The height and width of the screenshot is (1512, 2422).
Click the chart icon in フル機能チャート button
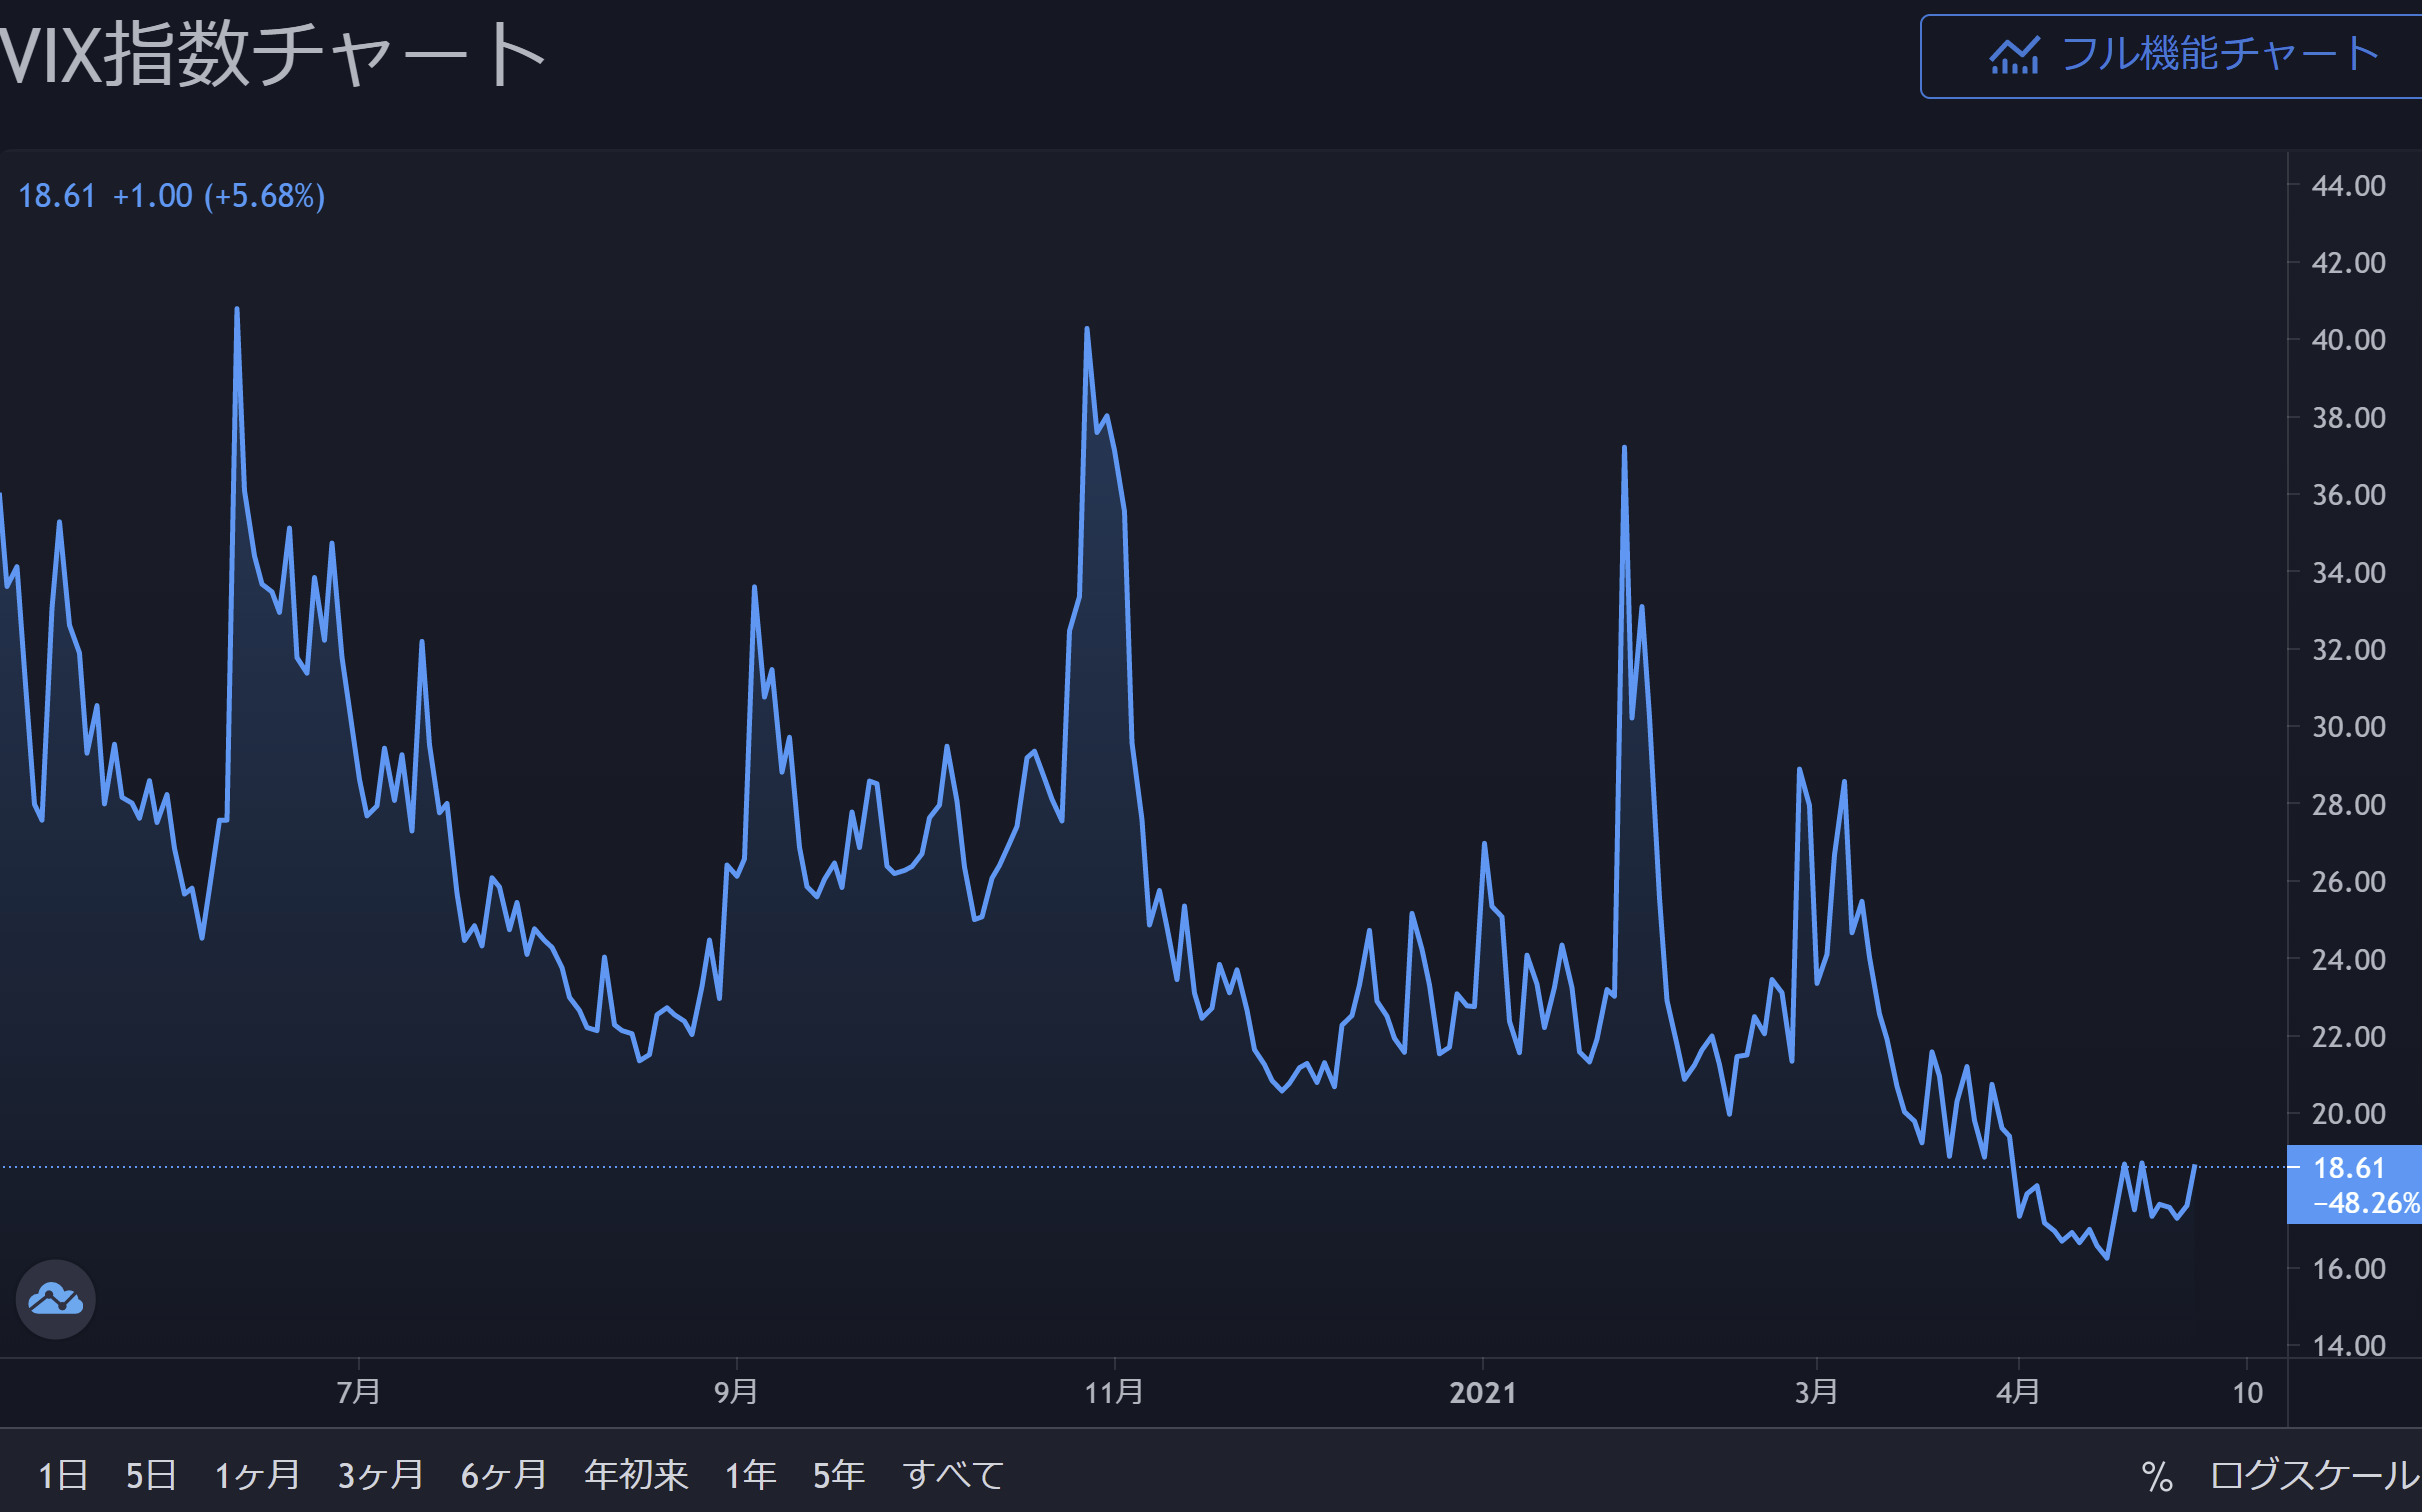coord(2014,56)
